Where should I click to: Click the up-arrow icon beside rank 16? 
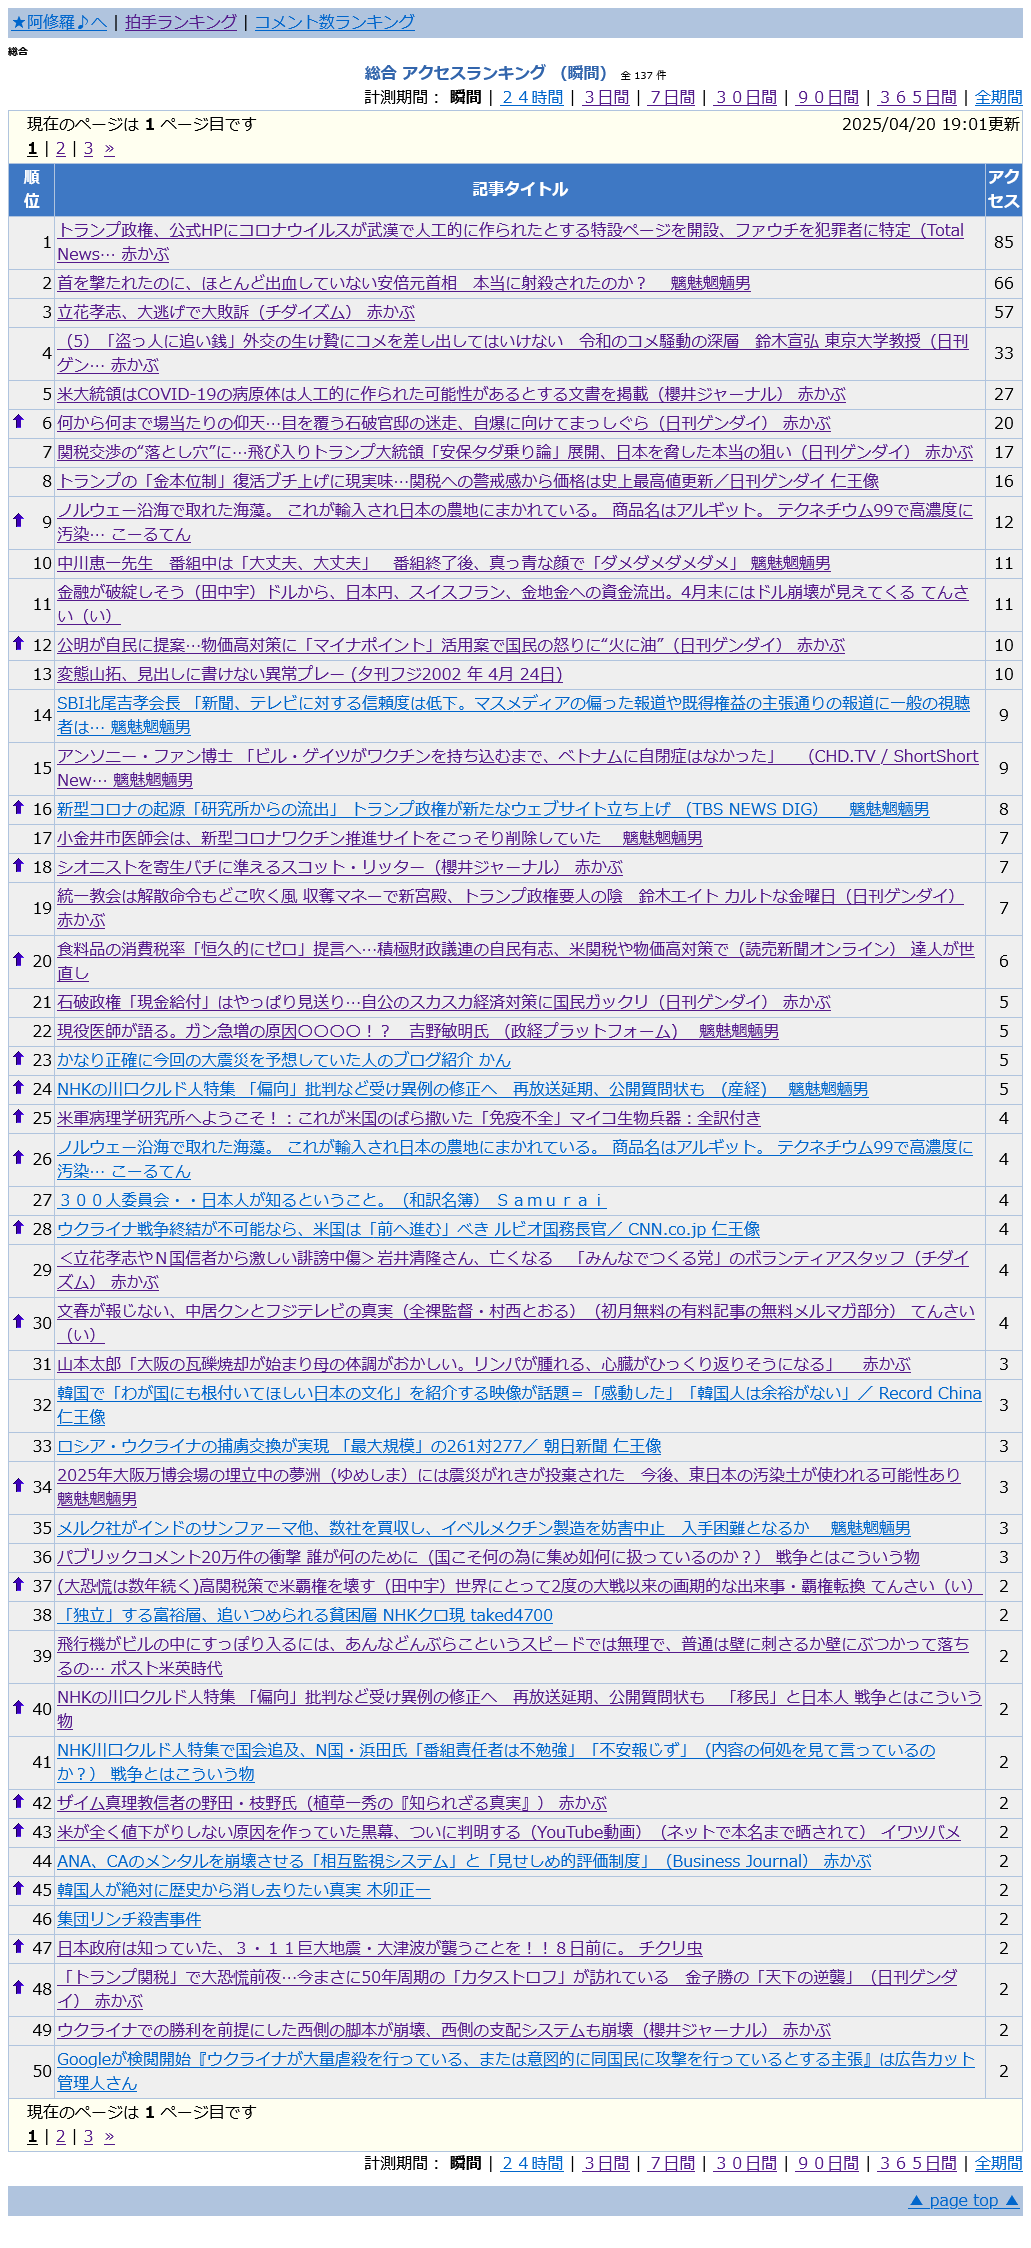[18, 807]
